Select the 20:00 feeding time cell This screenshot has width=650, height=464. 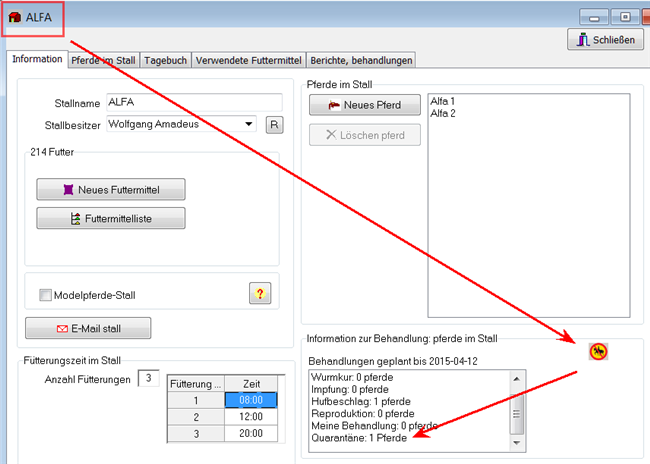point(251,433)
